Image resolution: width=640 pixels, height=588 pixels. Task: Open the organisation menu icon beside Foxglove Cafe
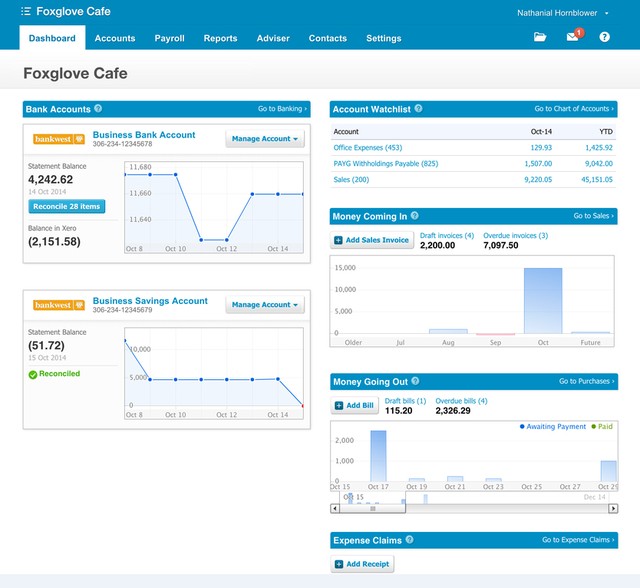[x=26, y=12]
